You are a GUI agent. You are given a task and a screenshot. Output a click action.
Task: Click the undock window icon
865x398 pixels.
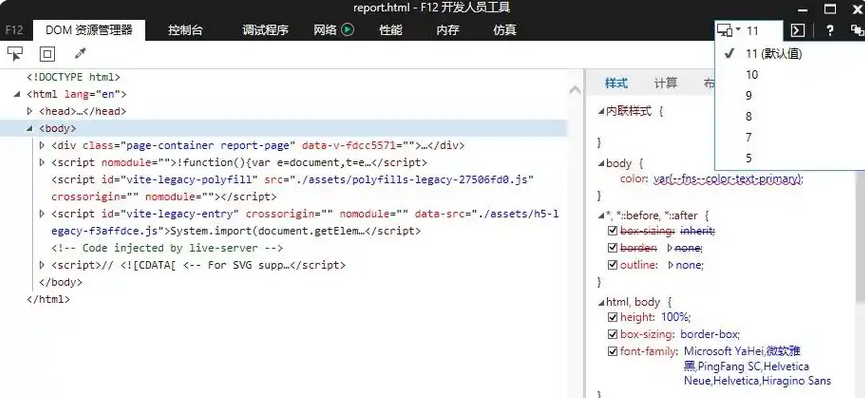[x=856, y=30]
